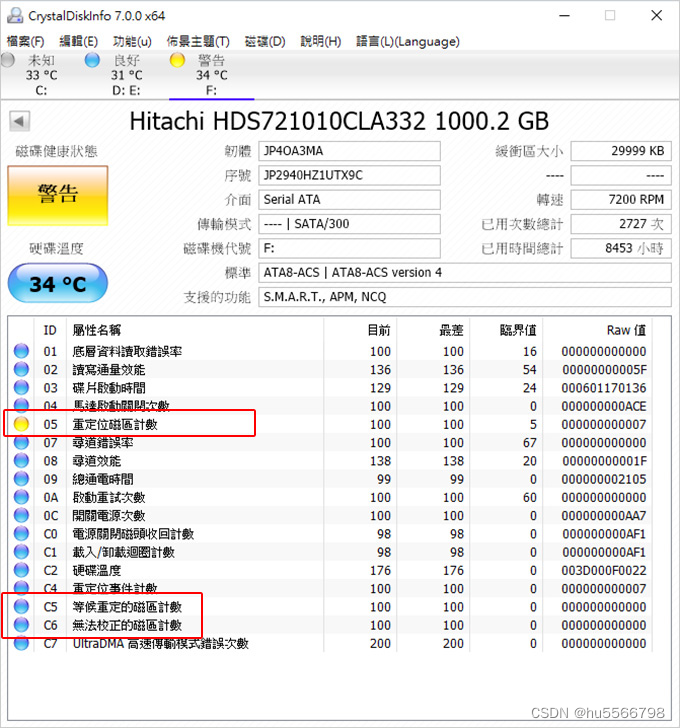Open the 功能(u) menu
Screen dimensions: 680x728
132,41
